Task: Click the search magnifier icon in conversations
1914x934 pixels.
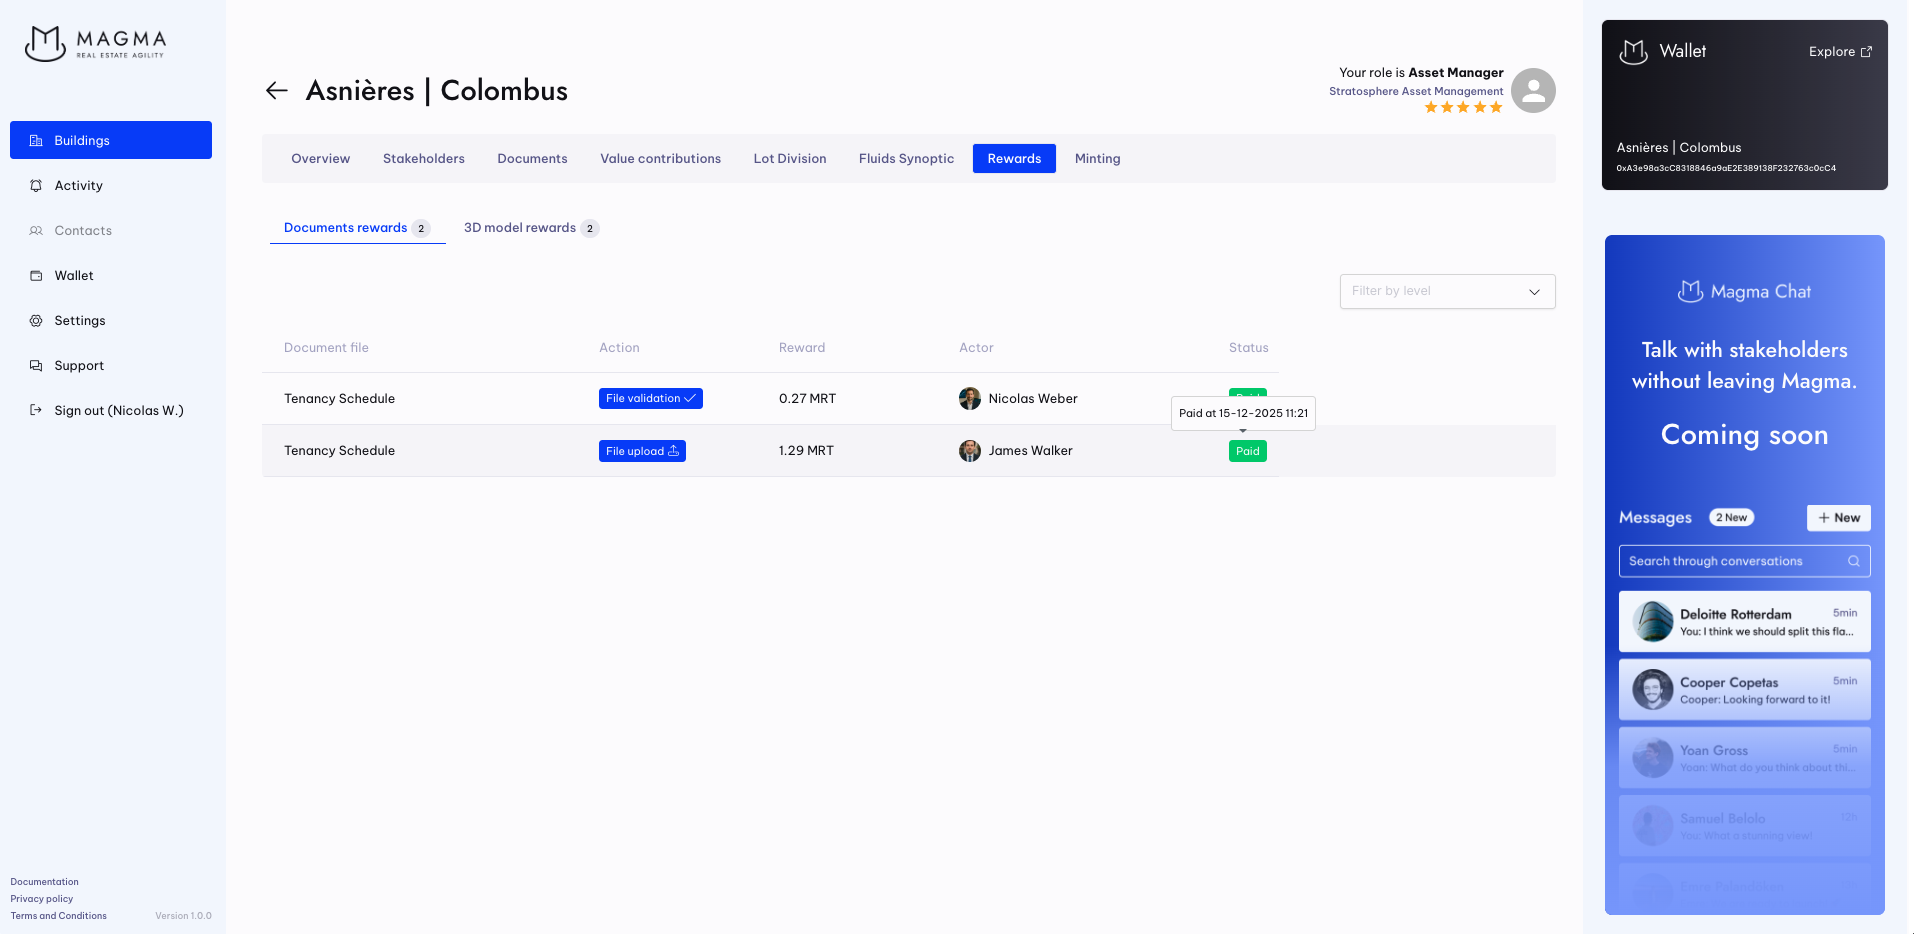Action: pos(1853,561)
